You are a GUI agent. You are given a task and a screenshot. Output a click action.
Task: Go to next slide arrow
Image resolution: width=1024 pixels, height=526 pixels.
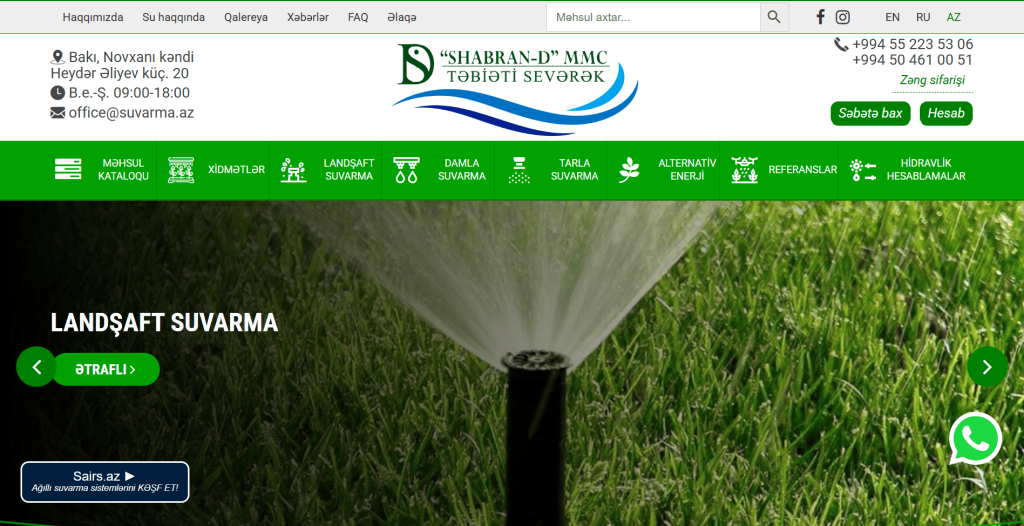(987, 367)
